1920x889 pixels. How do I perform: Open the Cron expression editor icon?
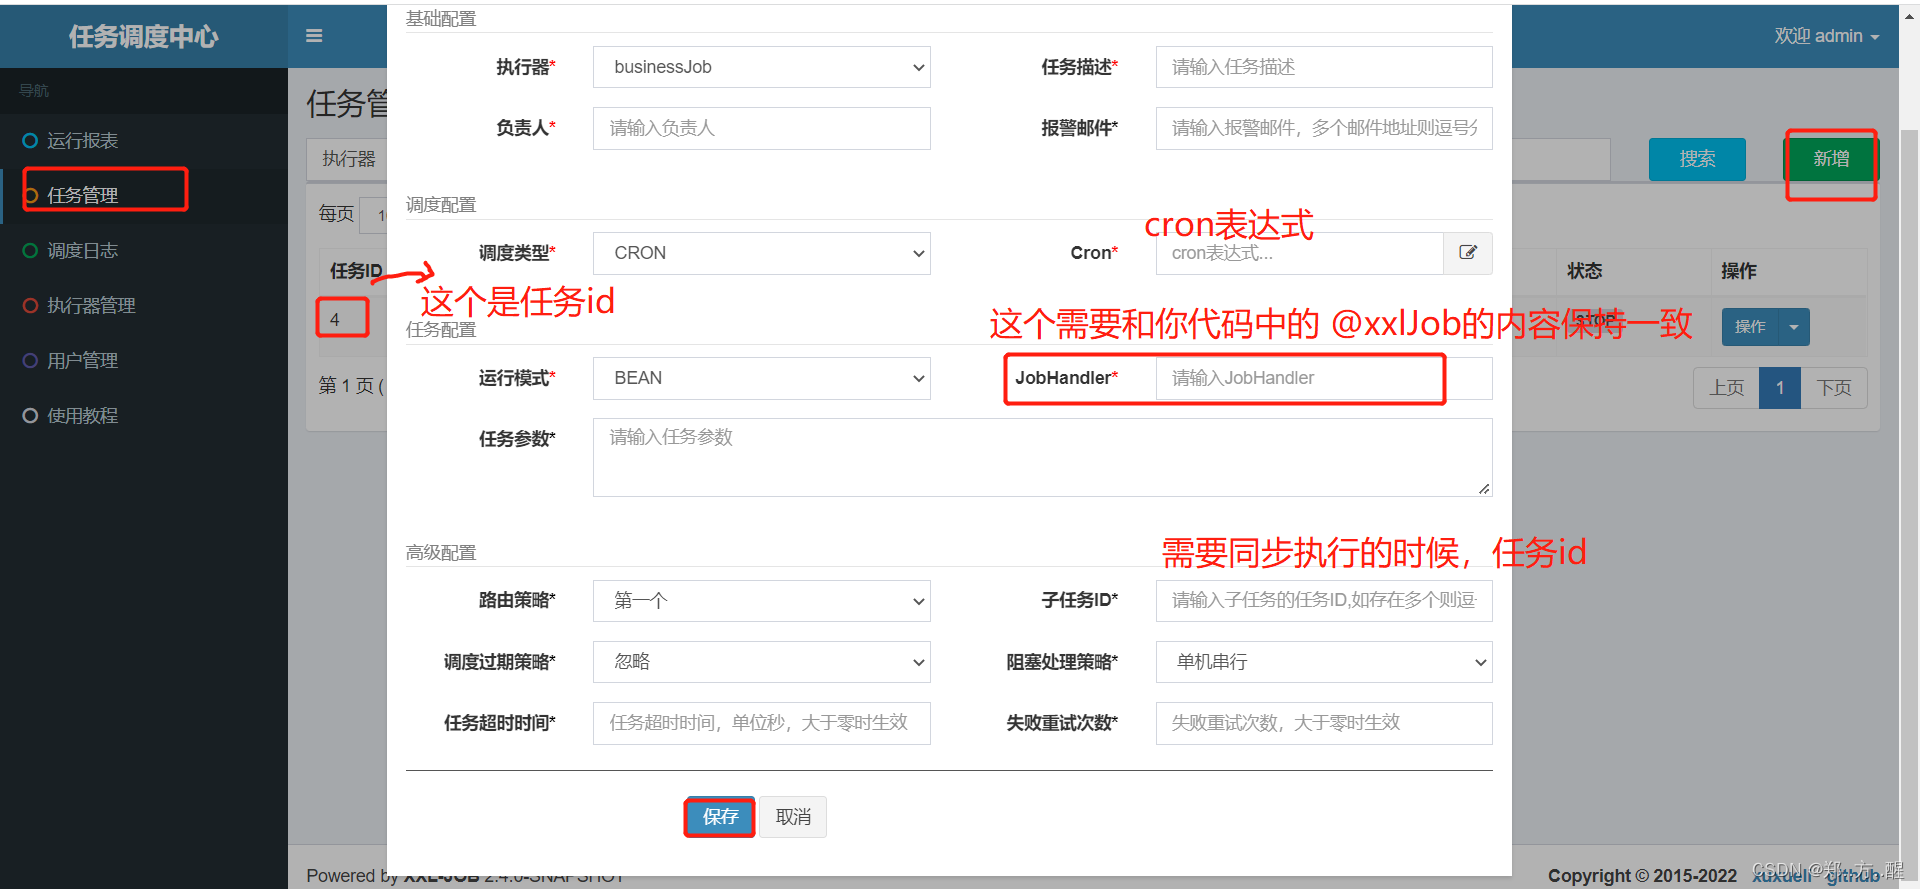click(x=1468, y=253)
